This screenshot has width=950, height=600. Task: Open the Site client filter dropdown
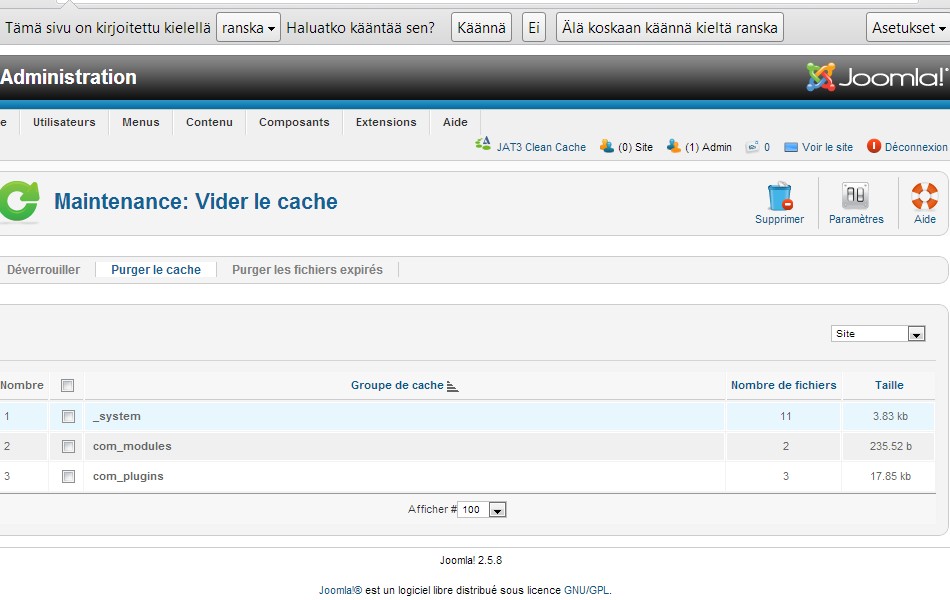pos(877,334)
